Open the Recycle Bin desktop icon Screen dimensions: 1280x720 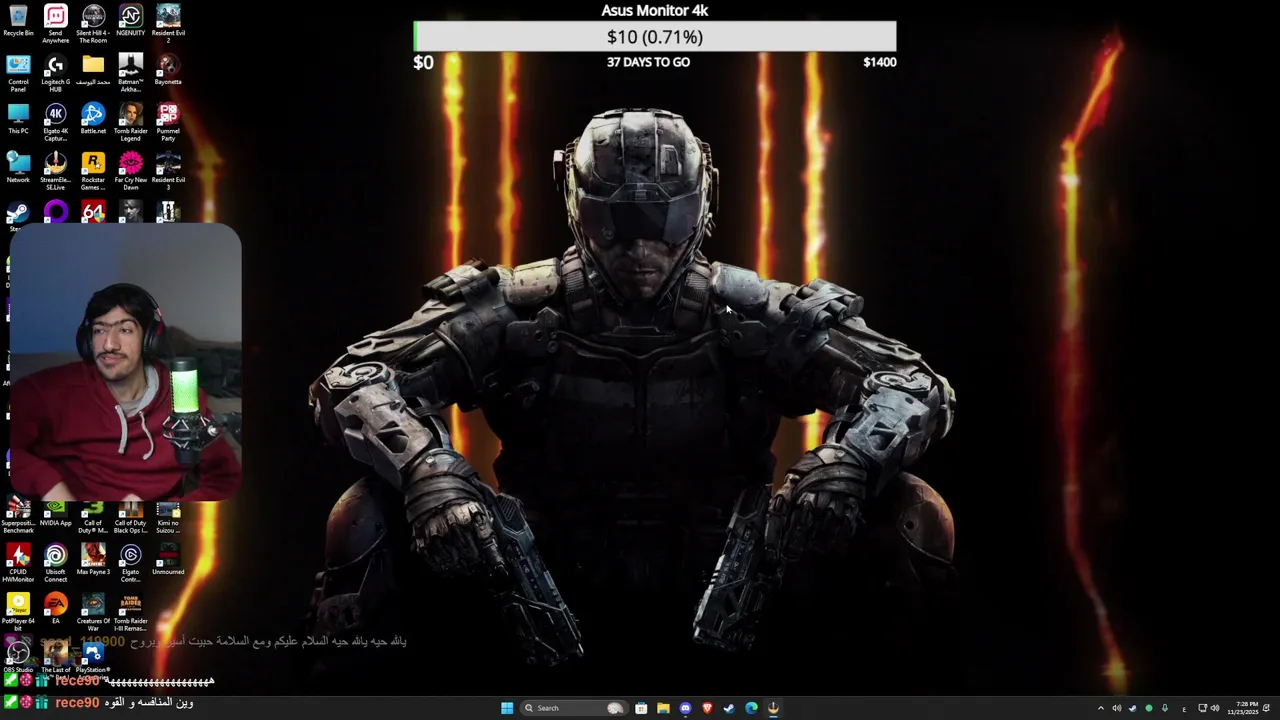click(18, 22)
